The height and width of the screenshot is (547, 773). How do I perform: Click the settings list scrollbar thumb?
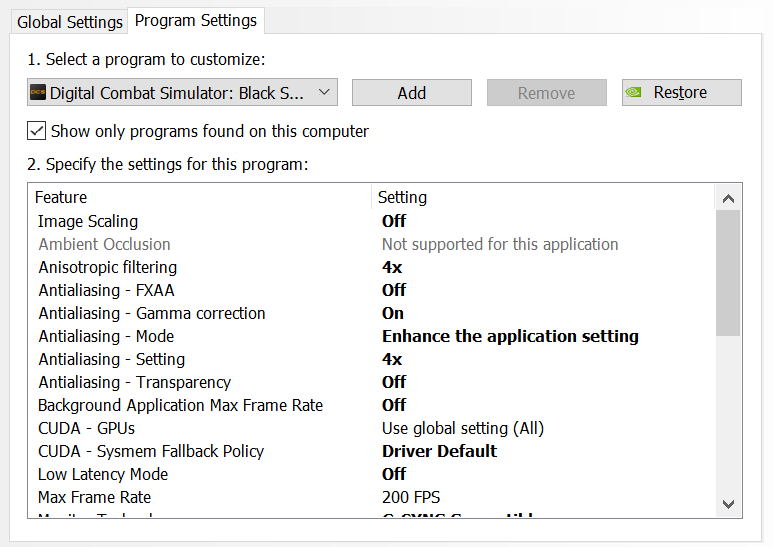pos(728,273)
